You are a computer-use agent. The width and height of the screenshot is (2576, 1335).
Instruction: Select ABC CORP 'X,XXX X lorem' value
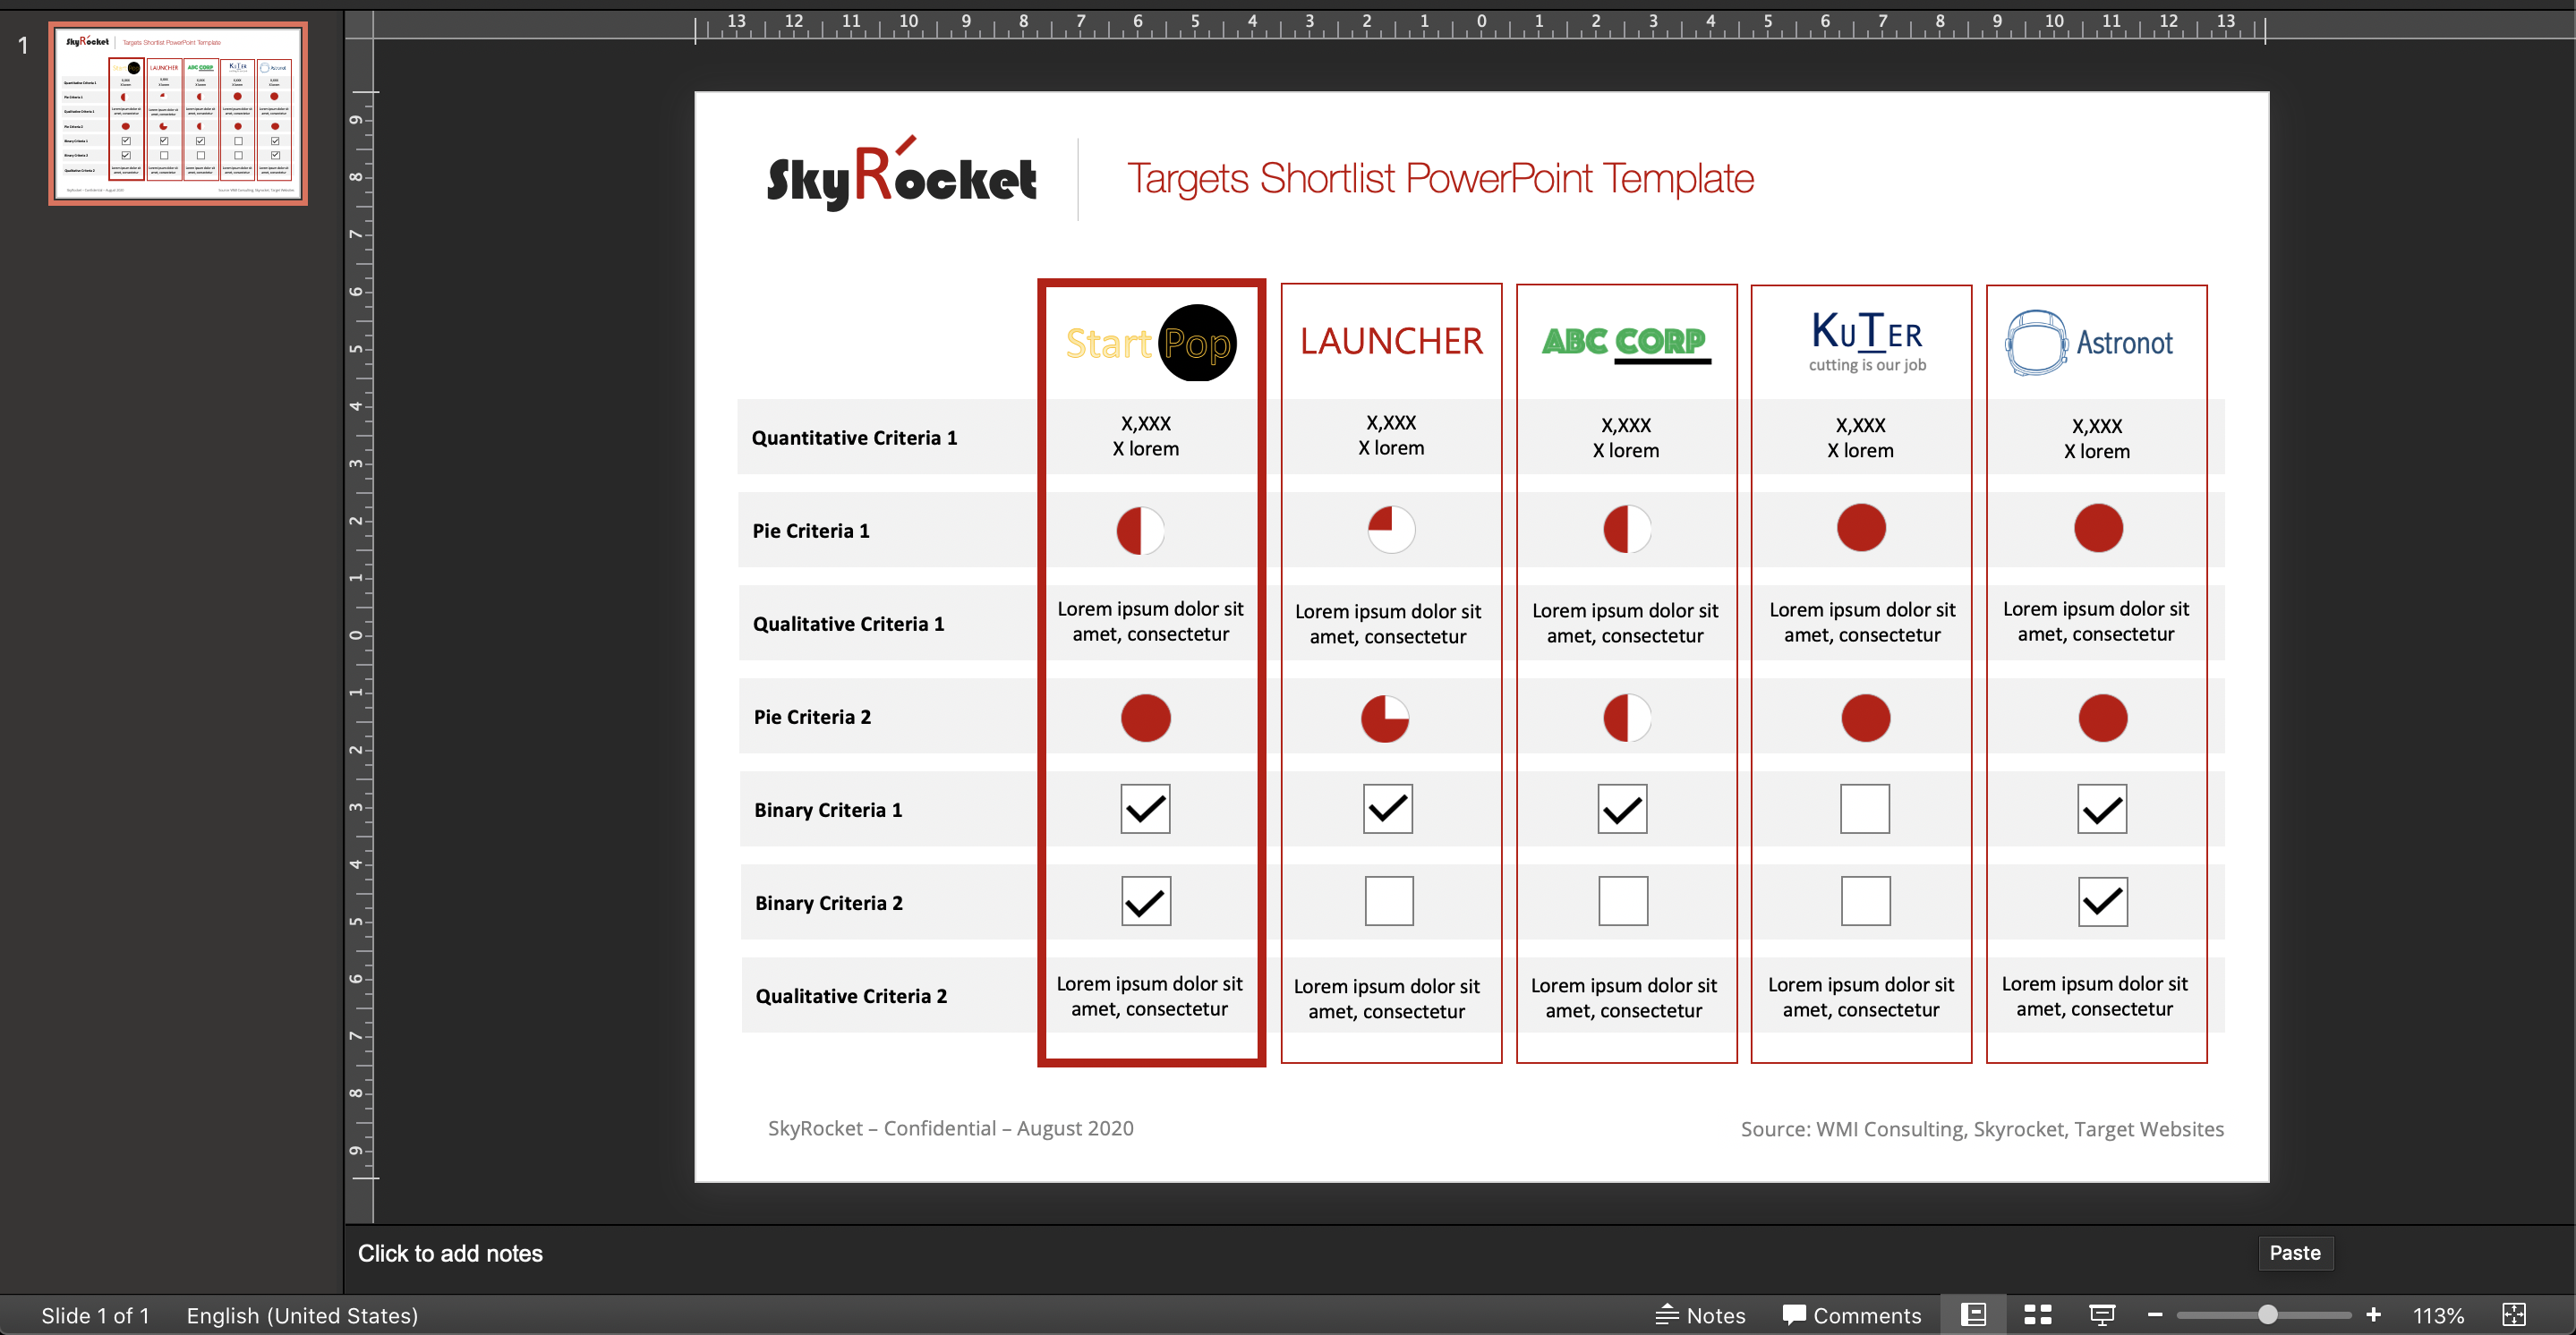(1626, 437)
